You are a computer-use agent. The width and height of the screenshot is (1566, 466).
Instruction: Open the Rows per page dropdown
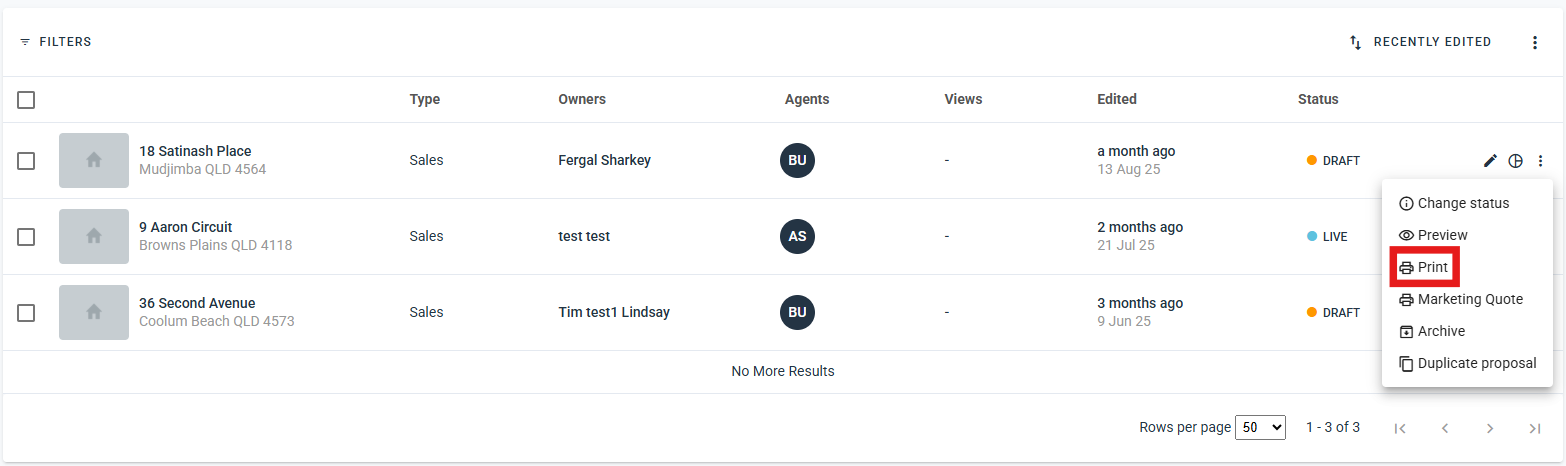pos(1261,427)
